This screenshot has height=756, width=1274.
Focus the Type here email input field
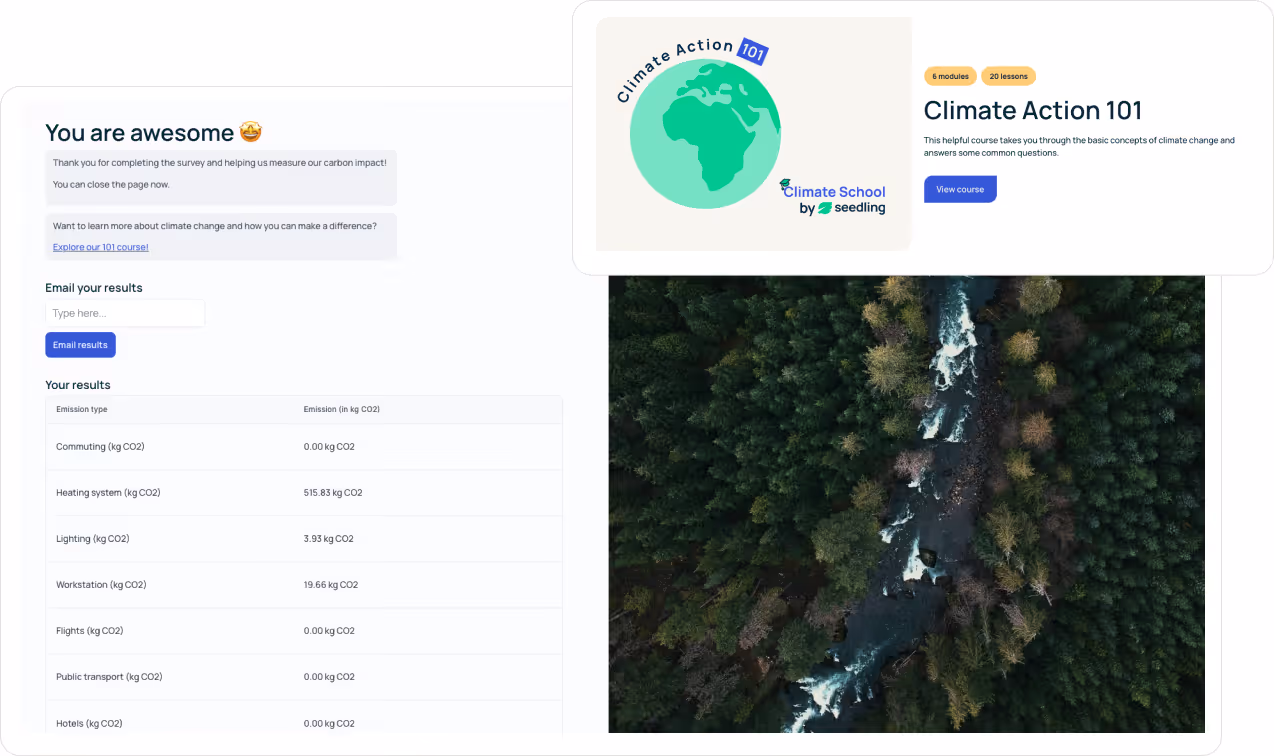pyautogui.click(x=125, y=313)
